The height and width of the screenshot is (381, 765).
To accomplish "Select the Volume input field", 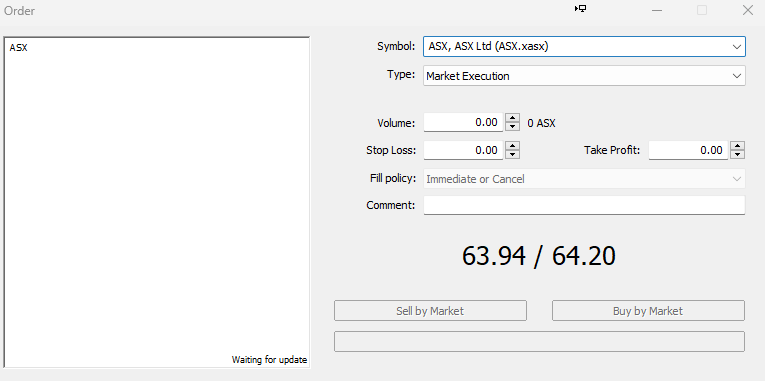I will [463, 122].
